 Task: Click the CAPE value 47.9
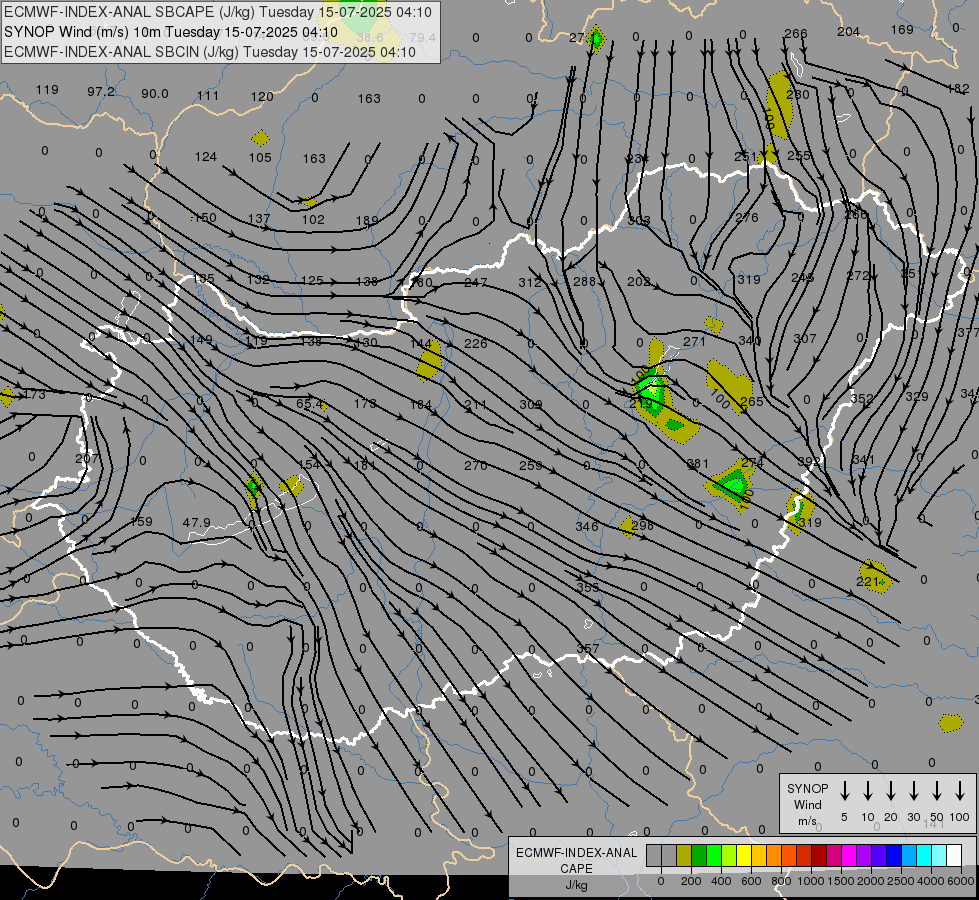[x=196, y=522]
